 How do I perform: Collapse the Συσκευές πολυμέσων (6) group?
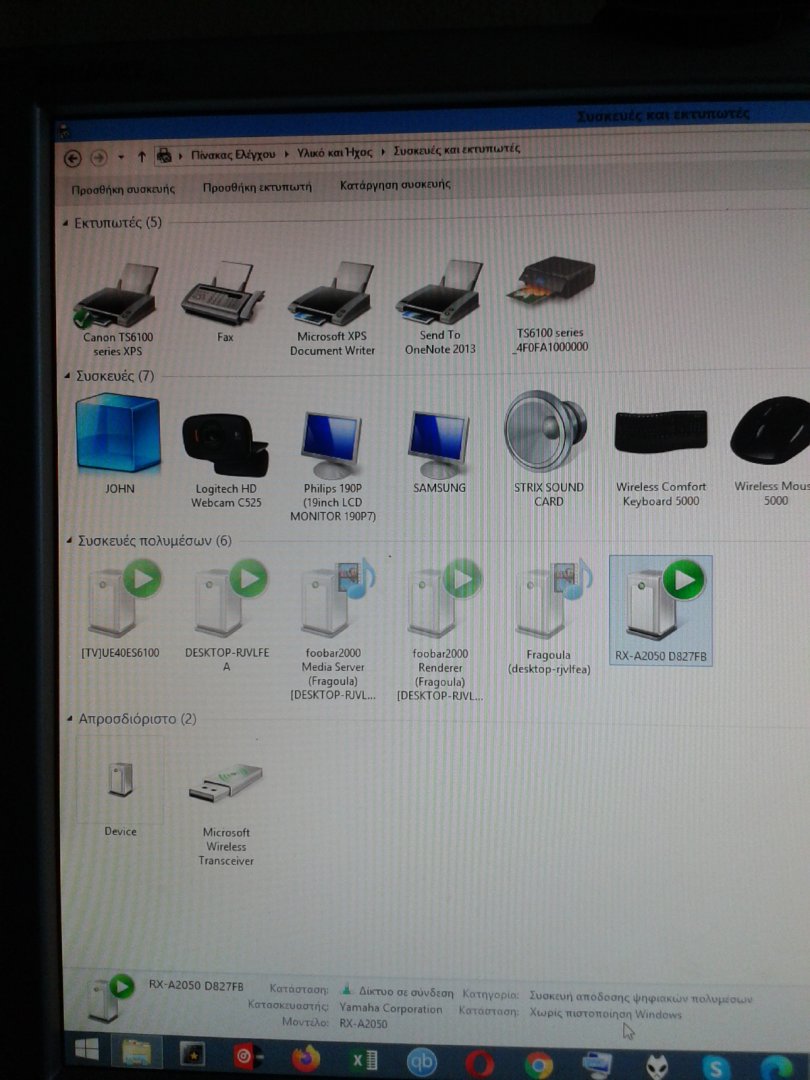tap(69, 541)
